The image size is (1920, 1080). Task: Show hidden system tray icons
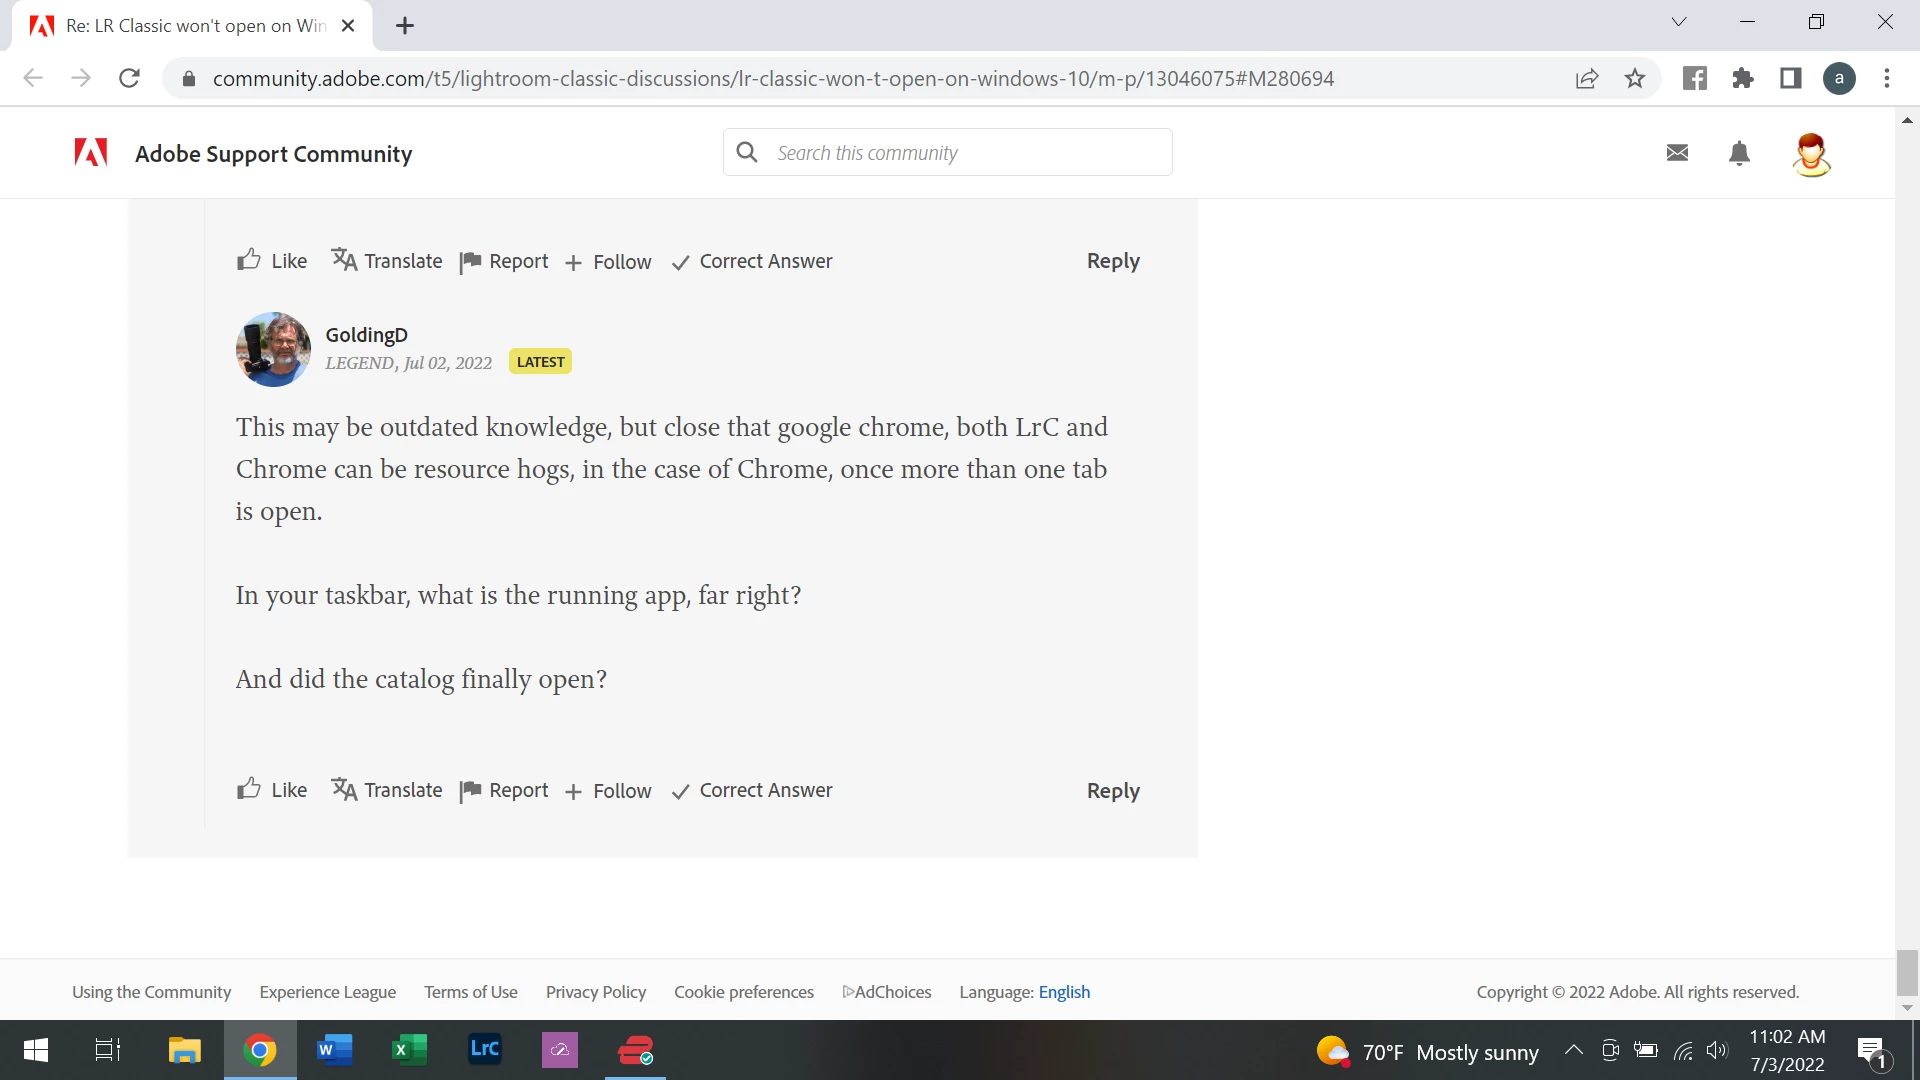click(1573, 1050)
